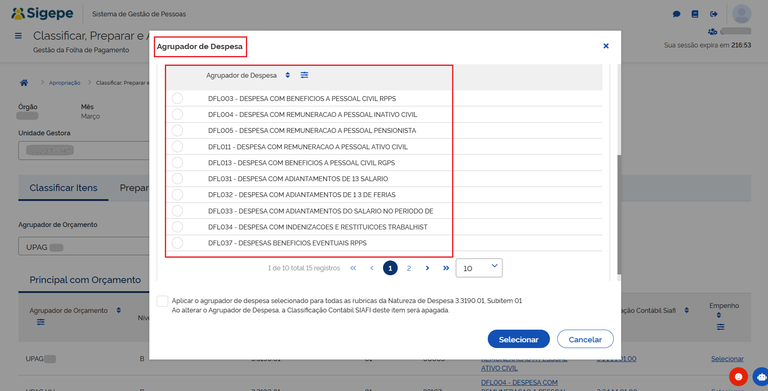
Task: Sort the Agrupador de Orçamento table column
Action: click(119, 310)
